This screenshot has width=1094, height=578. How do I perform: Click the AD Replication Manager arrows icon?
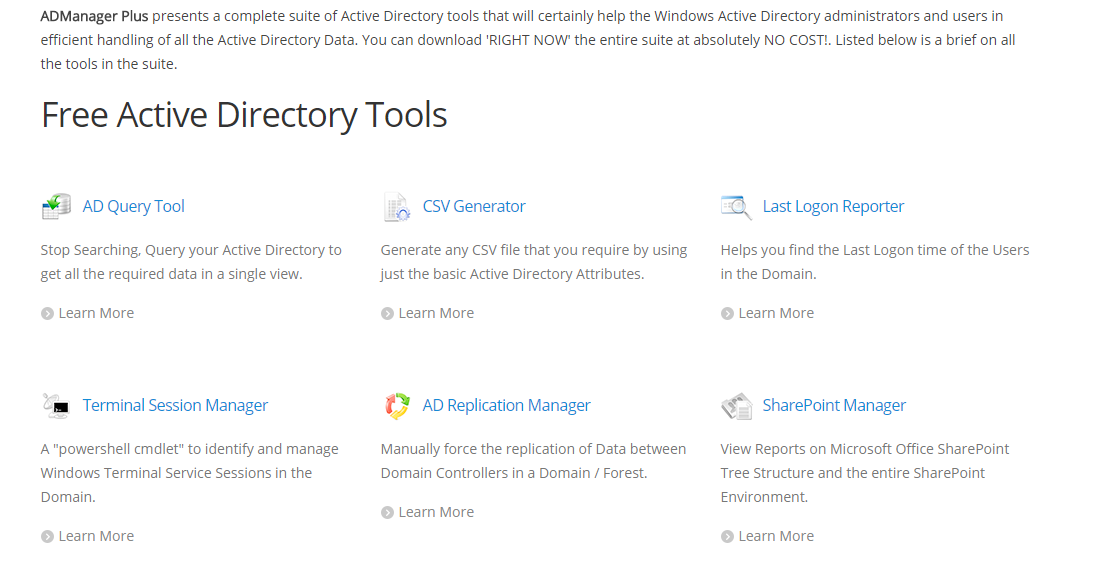[x=397, y=406]
